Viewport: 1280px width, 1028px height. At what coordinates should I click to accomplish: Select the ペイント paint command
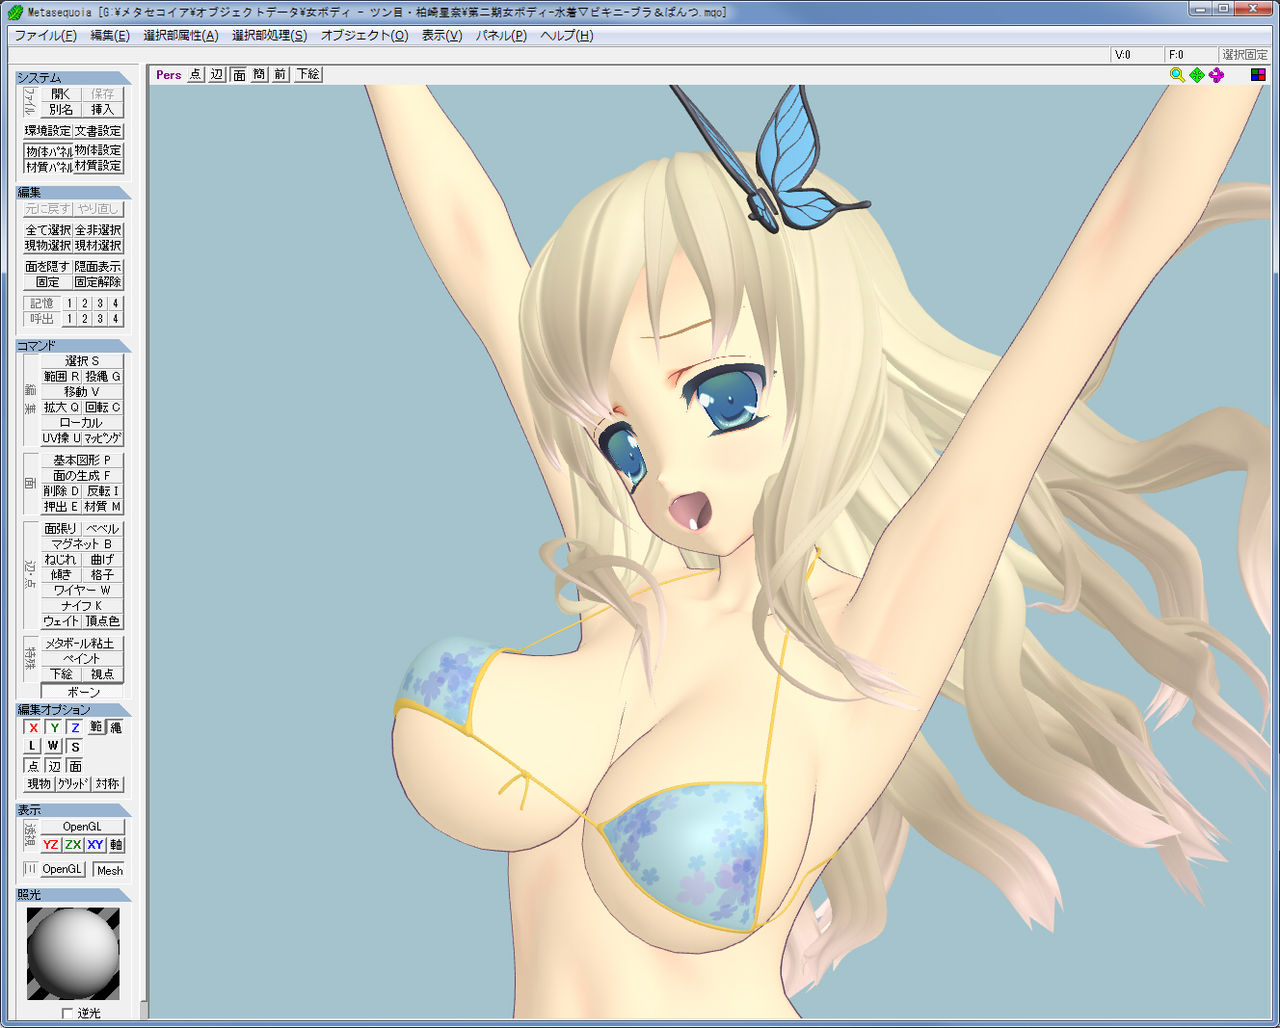[x=82, y=659]
